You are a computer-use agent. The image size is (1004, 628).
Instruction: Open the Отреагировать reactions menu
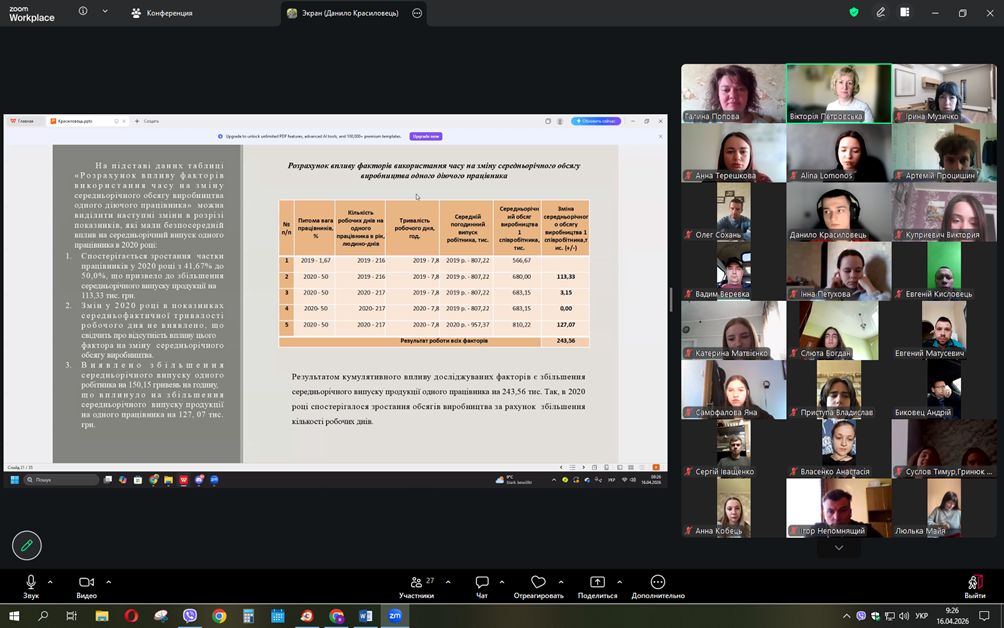539,585
